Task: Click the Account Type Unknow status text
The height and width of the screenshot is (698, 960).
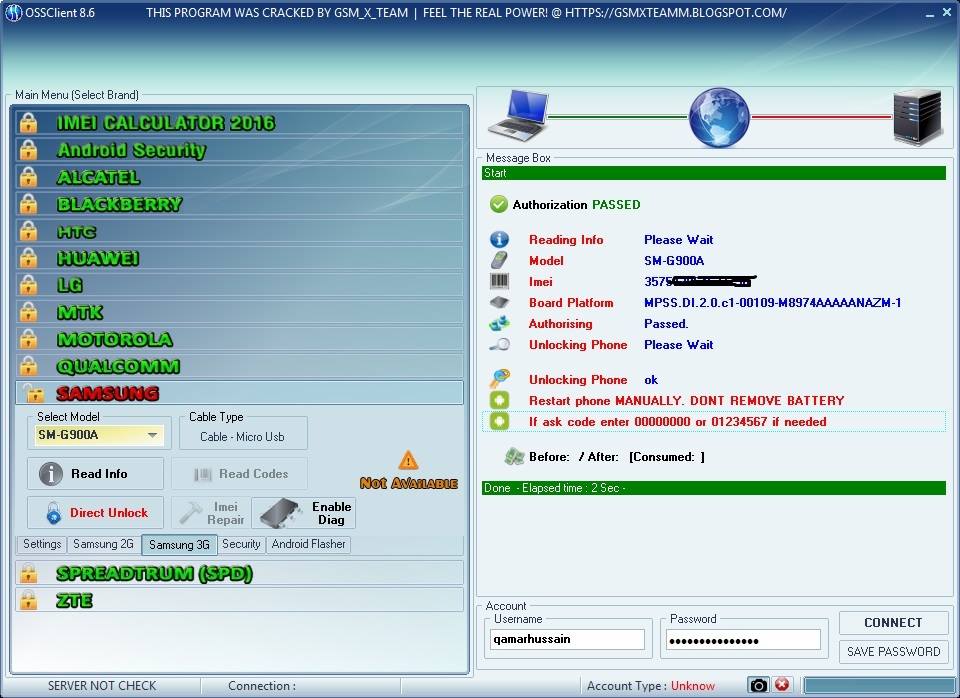Action: click(651, 686)
